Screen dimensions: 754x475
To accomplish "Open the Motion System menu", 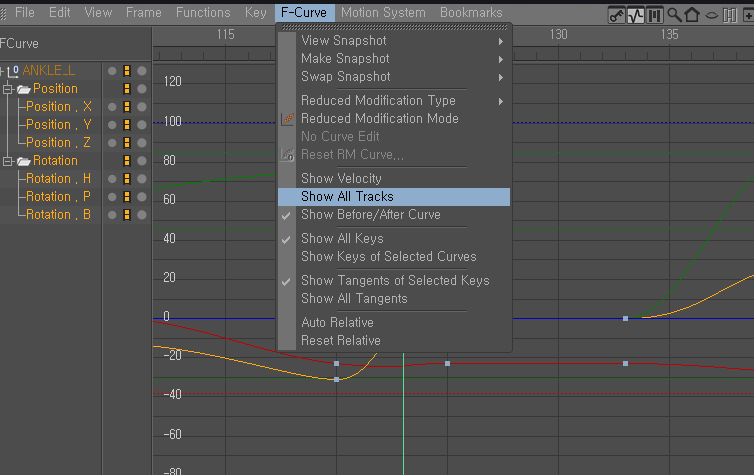I will click(383, 12).
